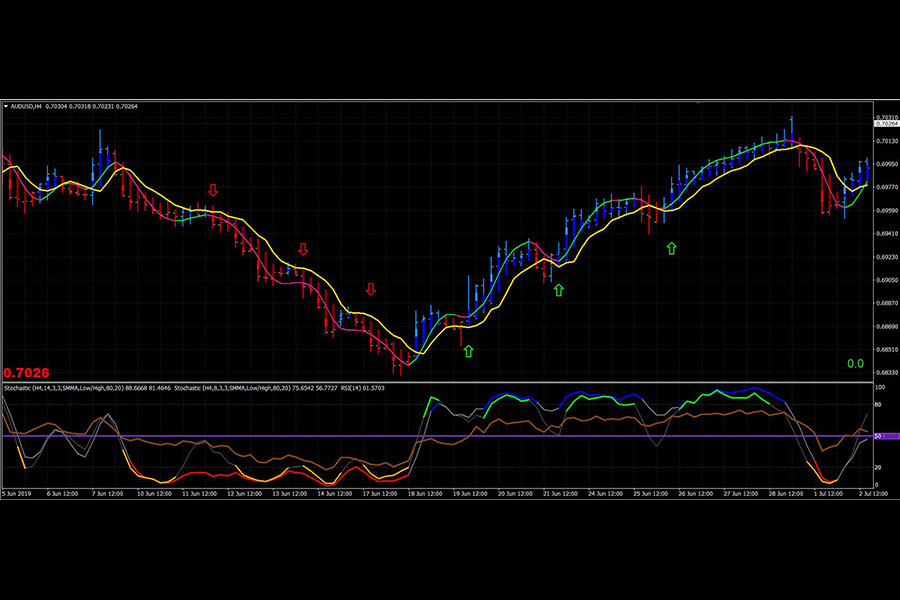Viewport: 900px width, 600px height.
Task: Select the 14 Jun 12:00 time label
Action: [x=335, y=493]
